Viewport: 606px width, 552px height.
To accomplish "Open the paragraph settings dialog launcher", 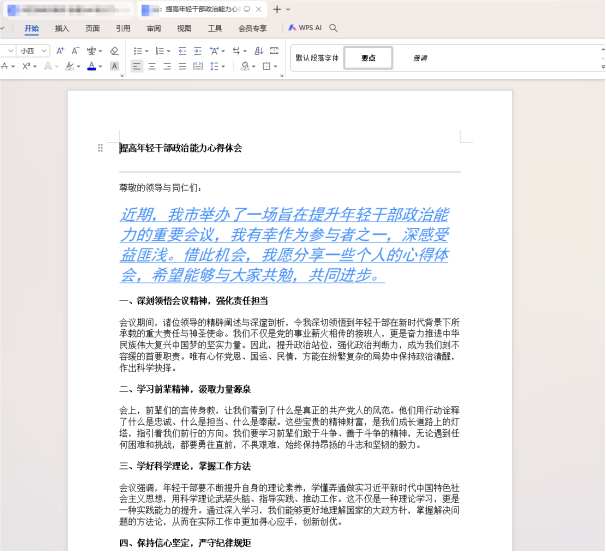I will 282,75.
